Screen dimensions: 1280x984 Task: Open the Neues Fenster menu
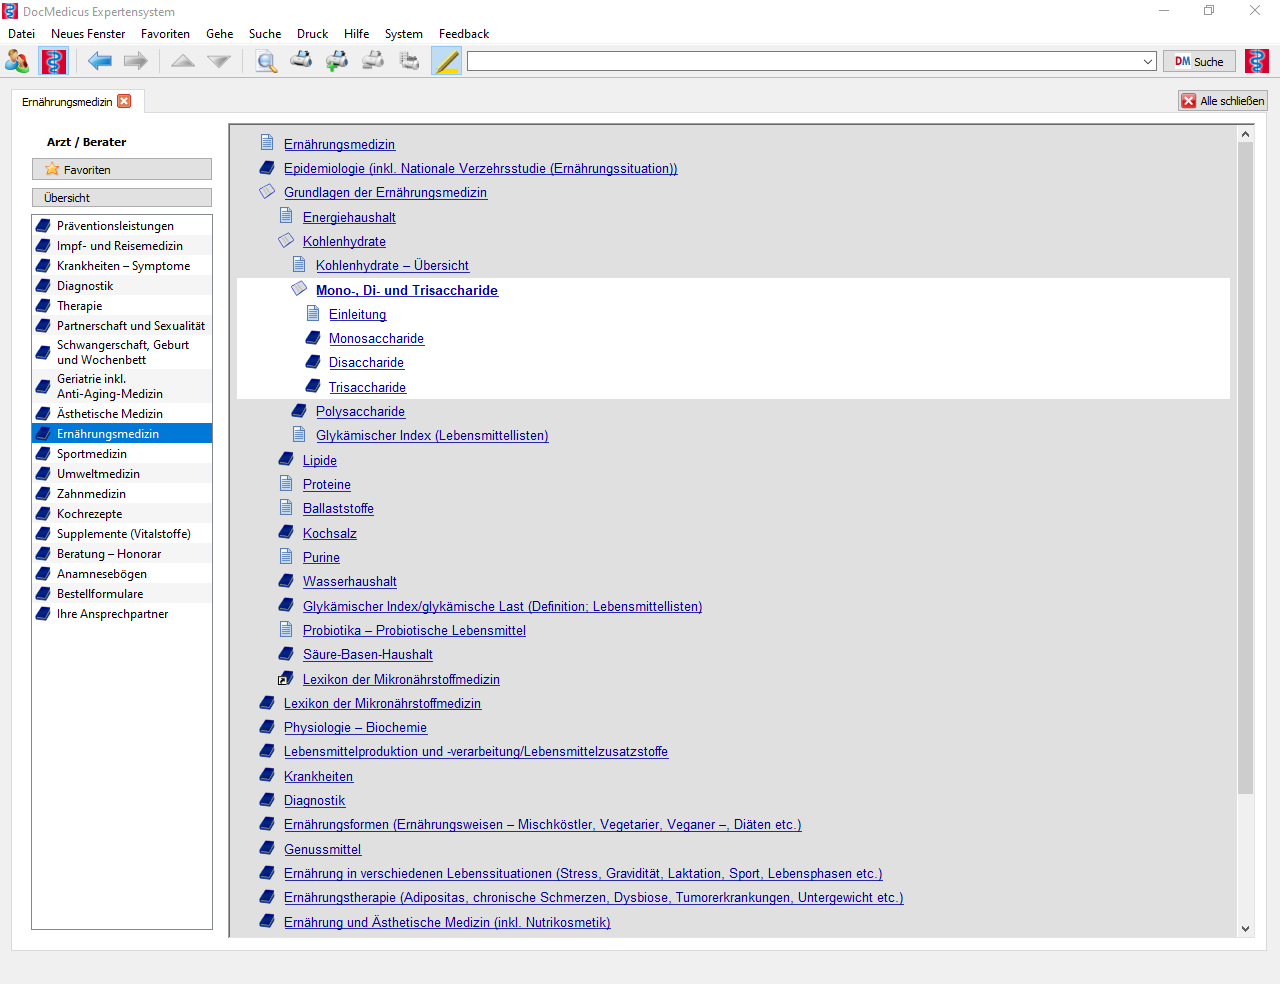88,33
